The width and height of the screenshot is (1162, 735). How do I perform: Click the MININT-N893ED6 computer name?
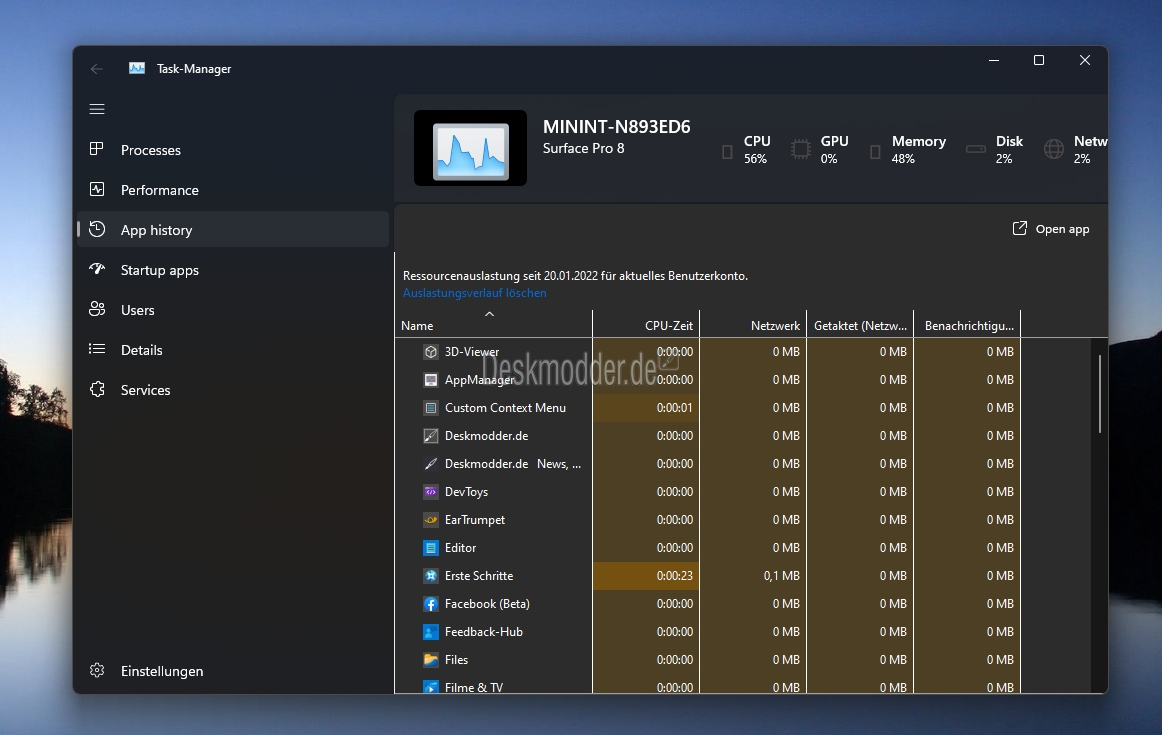pyautogui.click(x=617, y=127)
